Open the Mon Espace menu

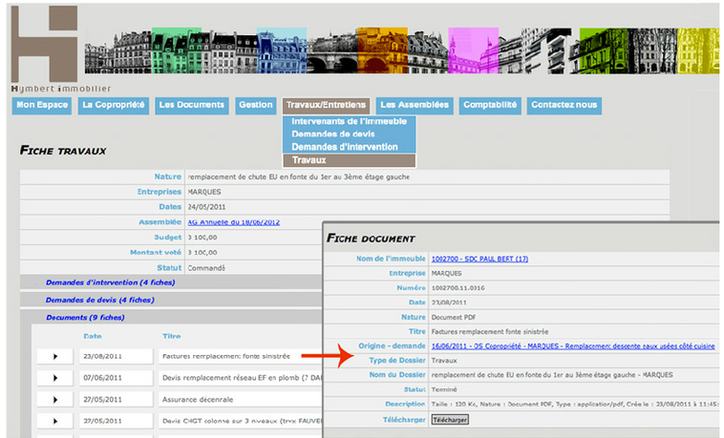pos(42,105)
